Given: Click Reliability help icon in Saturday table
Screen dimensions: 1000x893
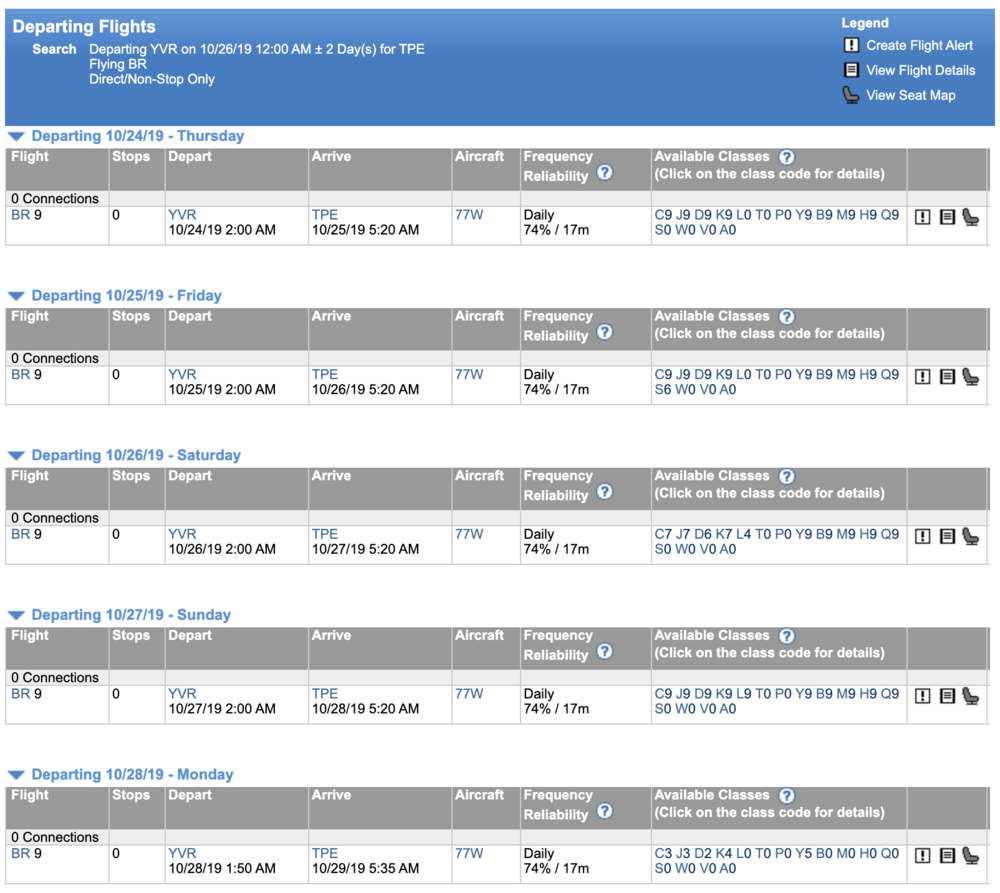Looking at the screenshot, I should 604,492.
